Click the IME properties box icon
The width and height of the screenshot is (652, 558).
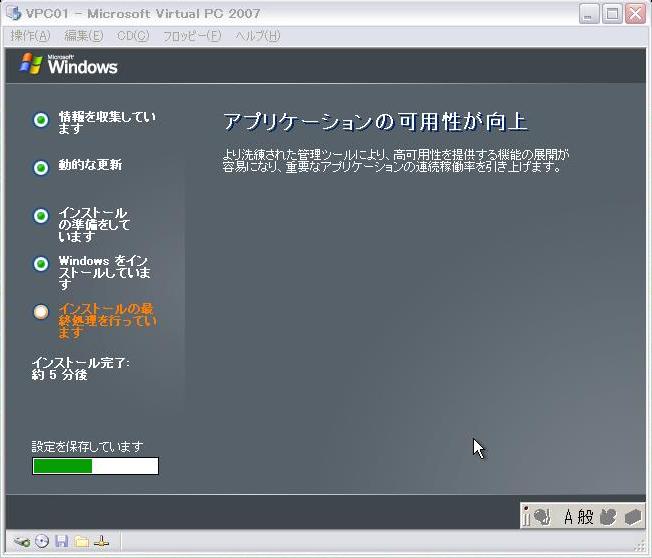click(633, 517)
